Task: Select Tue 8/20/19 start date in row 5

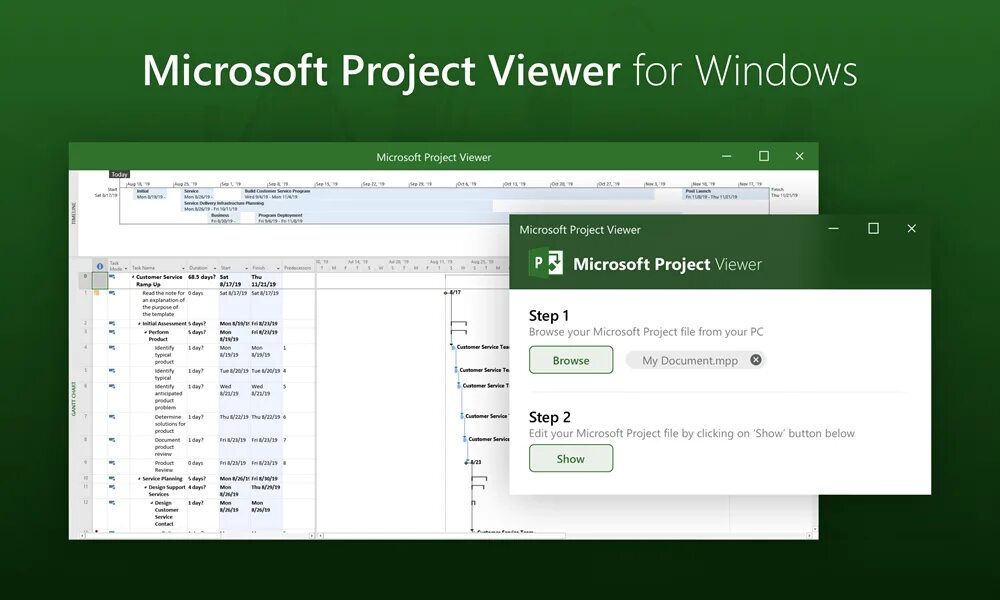Action: pos(234,370)
